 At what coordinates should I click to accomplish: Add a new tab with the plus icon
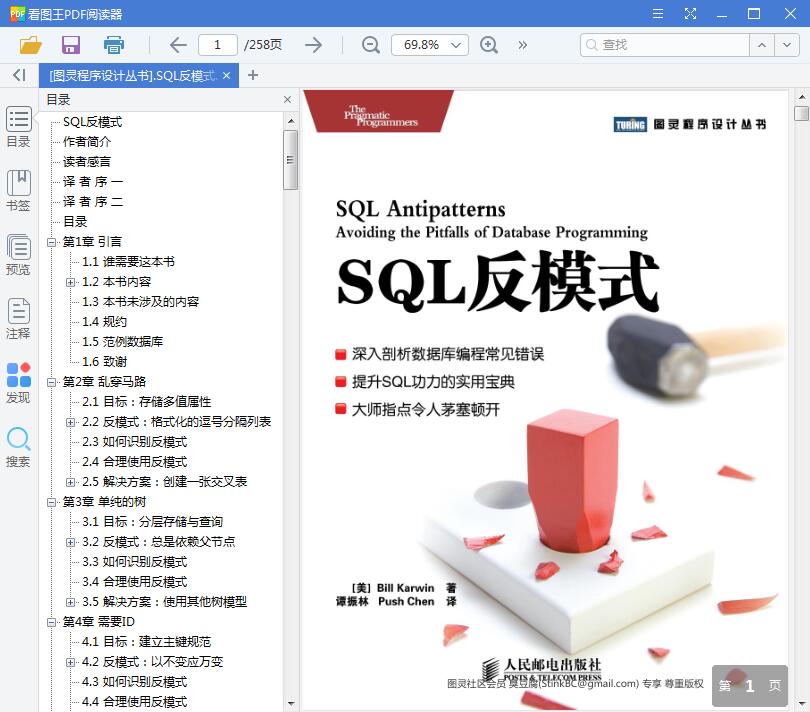[x=253, y=75]
